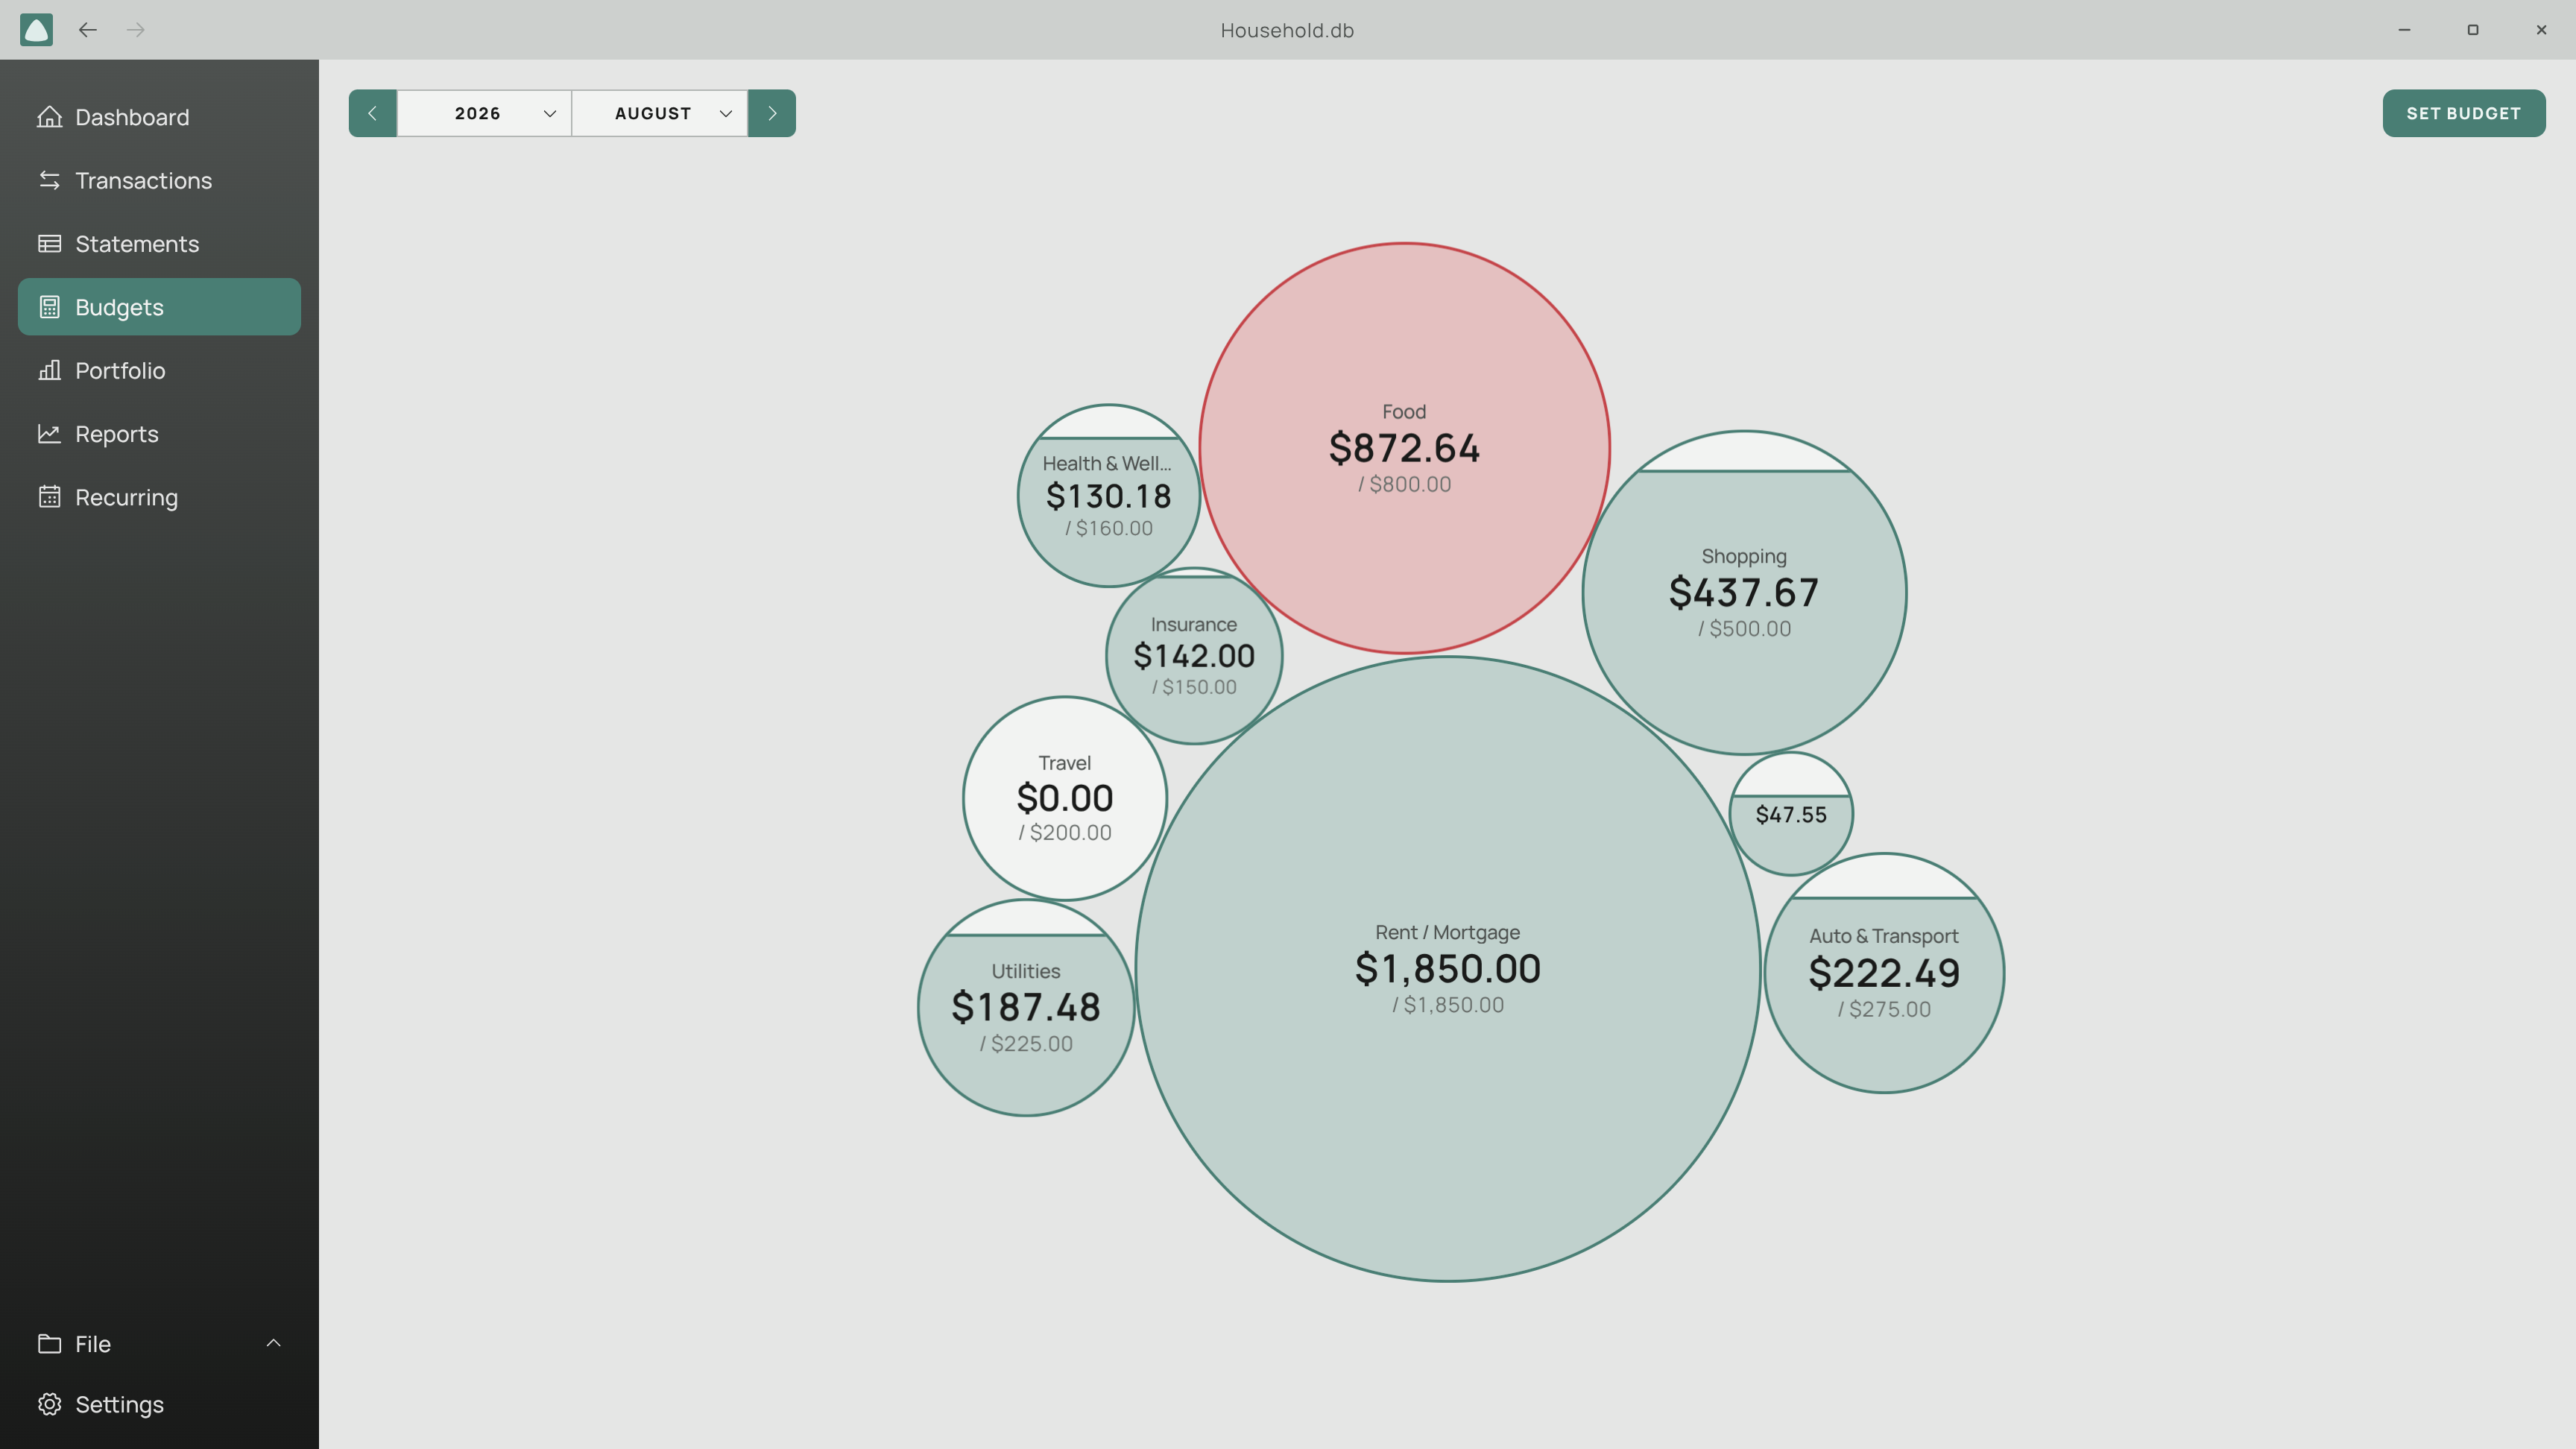Click the Reports line chart icon
Image resolution: width=2576 pixels, height=1449 pixels.
pos(49,434)
